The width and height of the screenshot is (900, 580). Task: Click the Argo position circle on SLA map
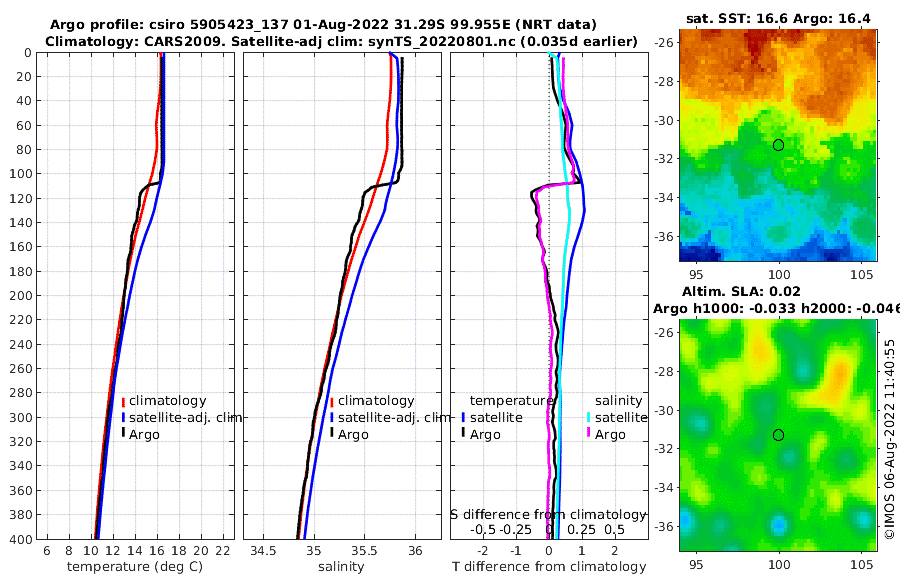coord(778,435)
